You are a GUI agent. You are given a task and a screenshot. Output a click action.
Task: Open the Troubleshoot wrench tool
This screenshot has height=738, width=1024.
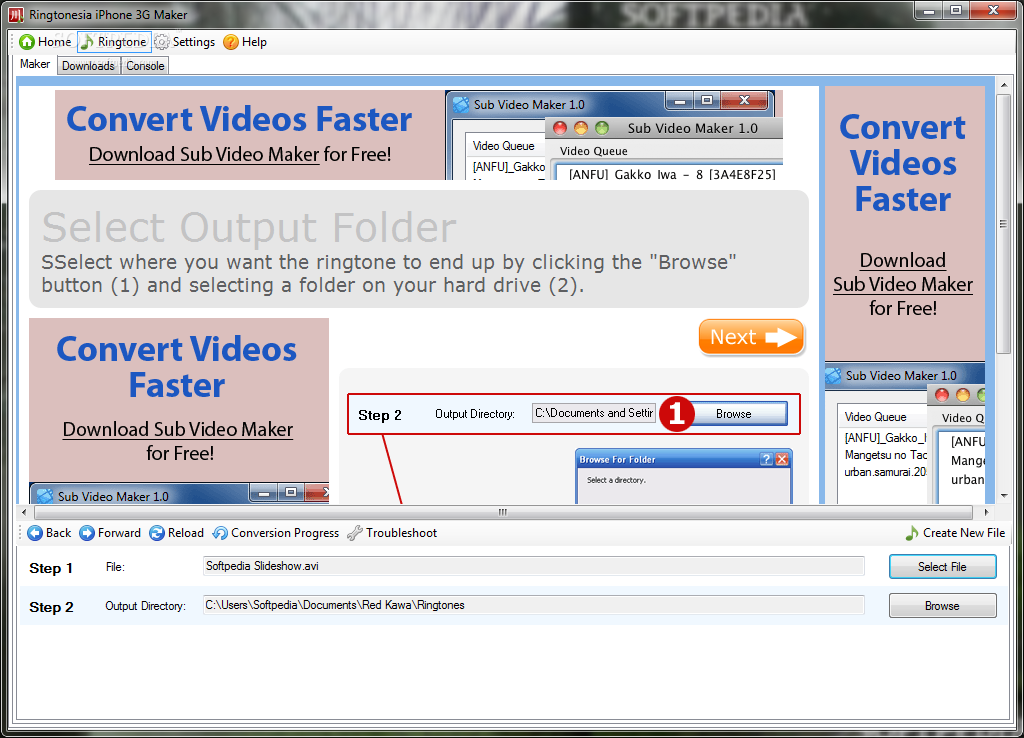point(392,533)
